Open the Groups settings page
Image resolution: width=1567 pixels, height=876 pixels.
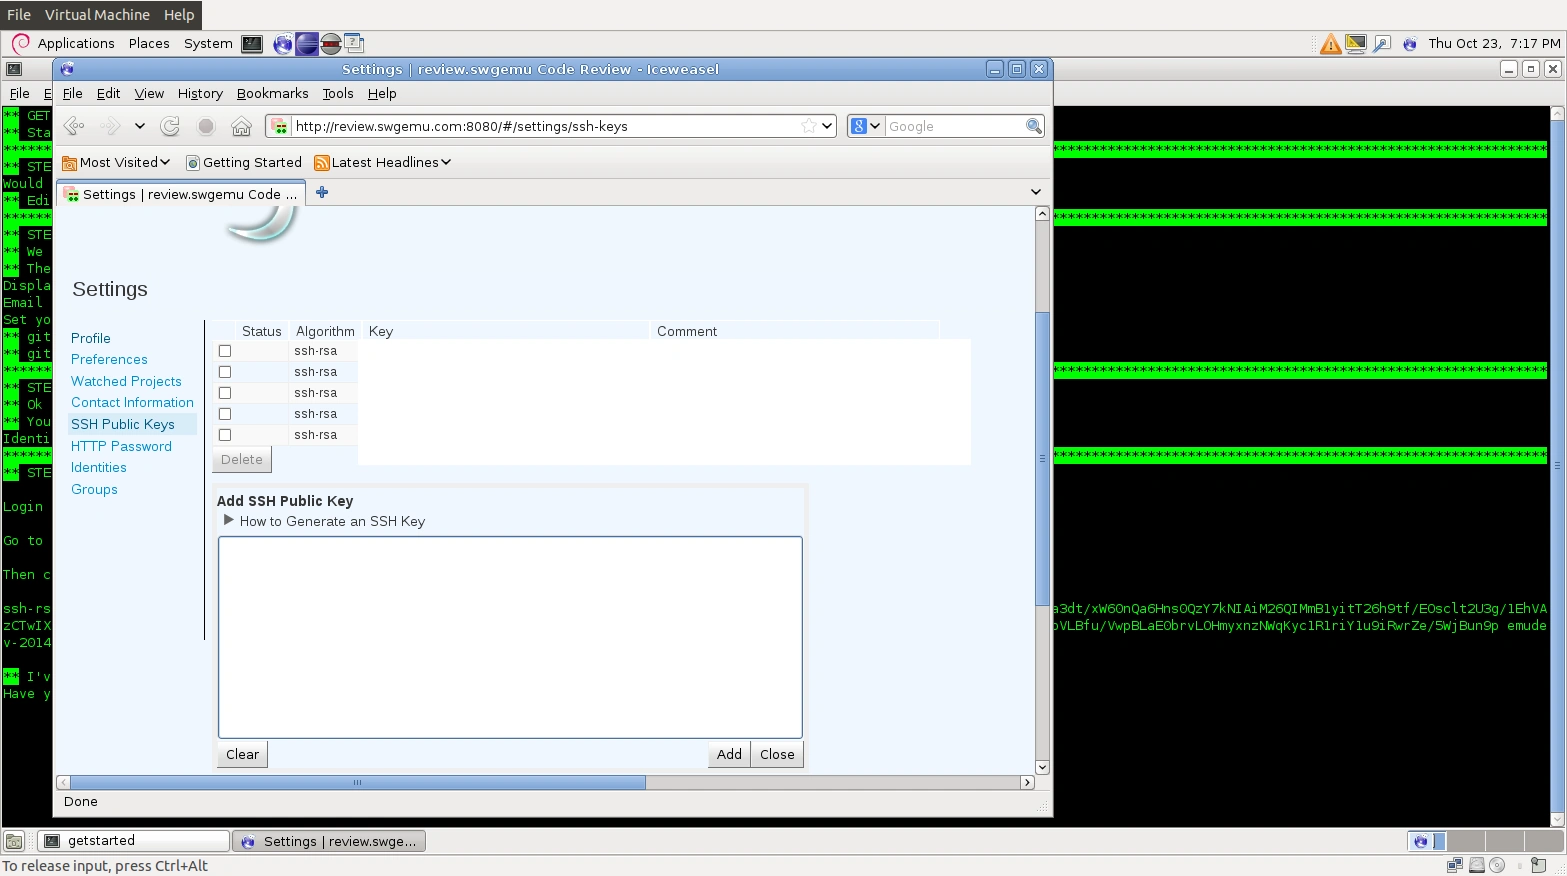(94, 489)
